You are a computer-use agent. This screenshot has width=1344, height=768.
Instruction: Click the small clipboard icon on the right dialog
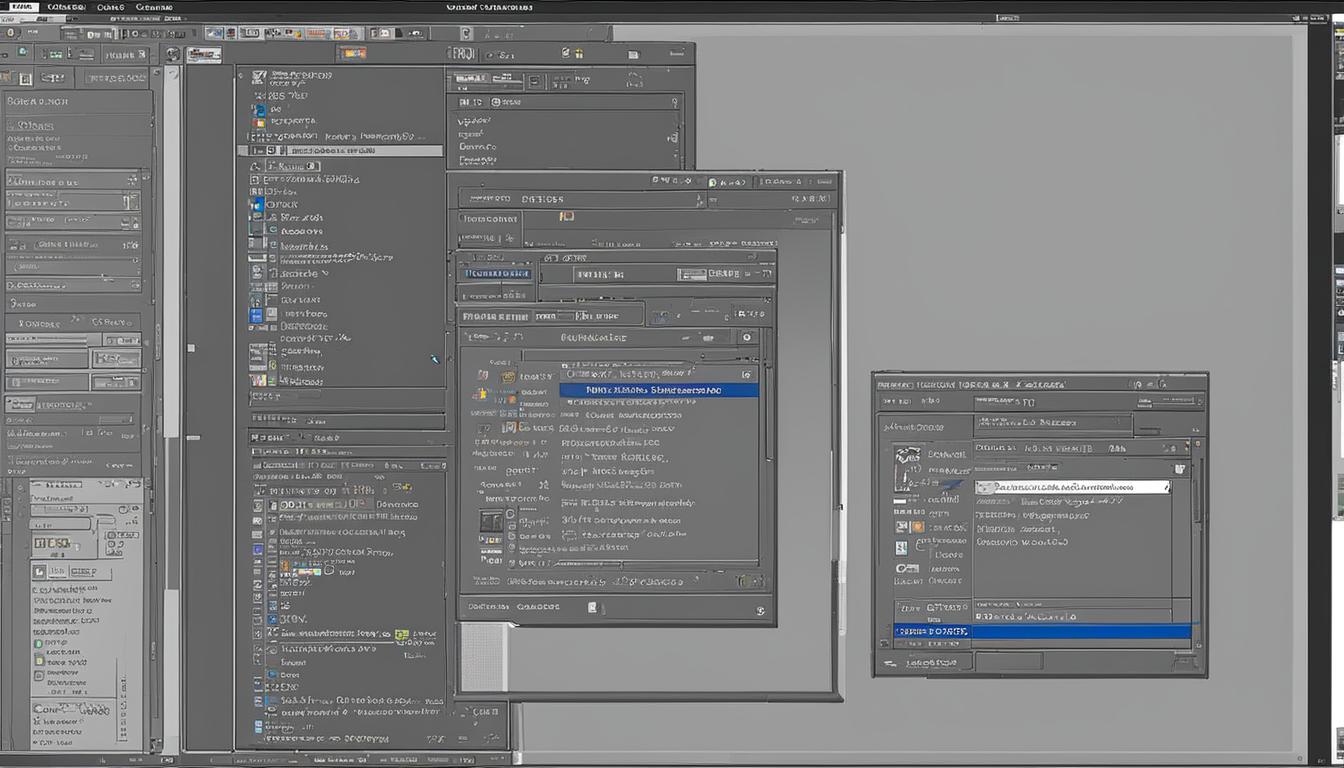coord(1180,467)
